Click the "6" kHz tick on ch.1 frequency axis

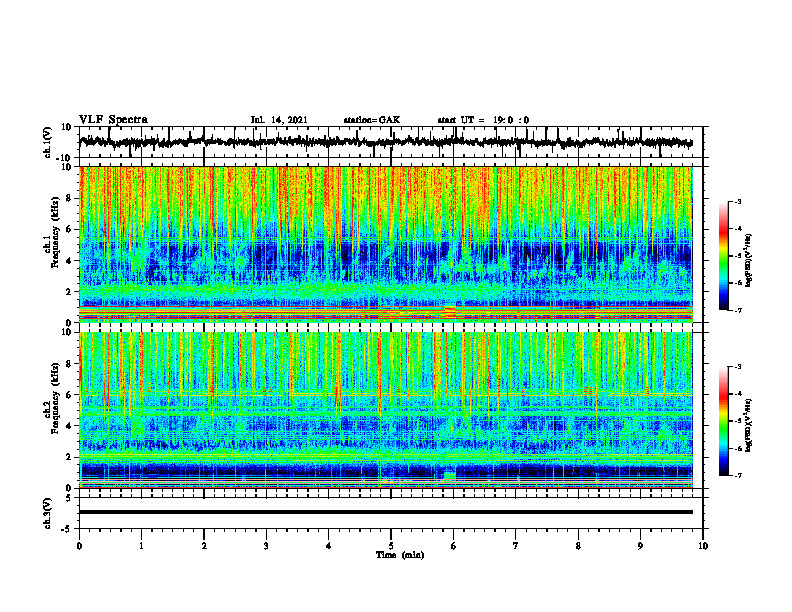[68, 230]
